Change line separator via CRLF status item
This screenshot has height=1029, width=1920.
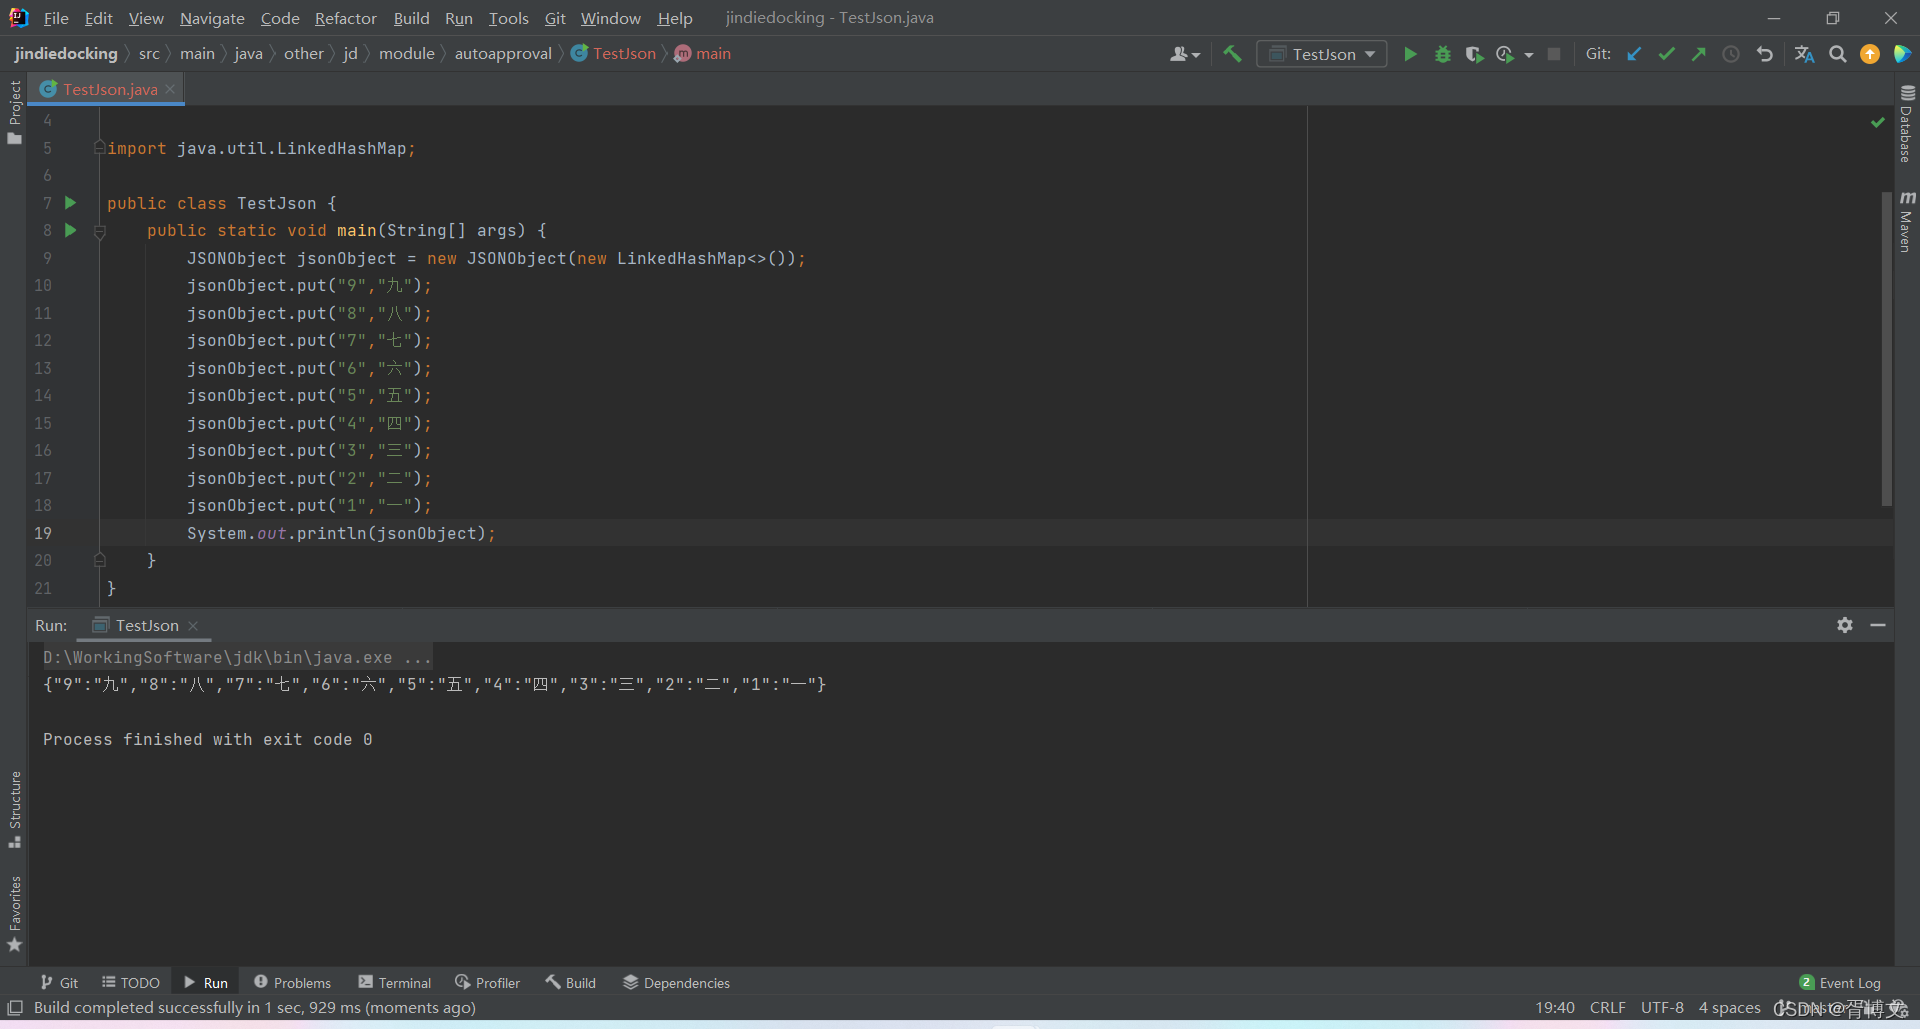(1607, 1007)
